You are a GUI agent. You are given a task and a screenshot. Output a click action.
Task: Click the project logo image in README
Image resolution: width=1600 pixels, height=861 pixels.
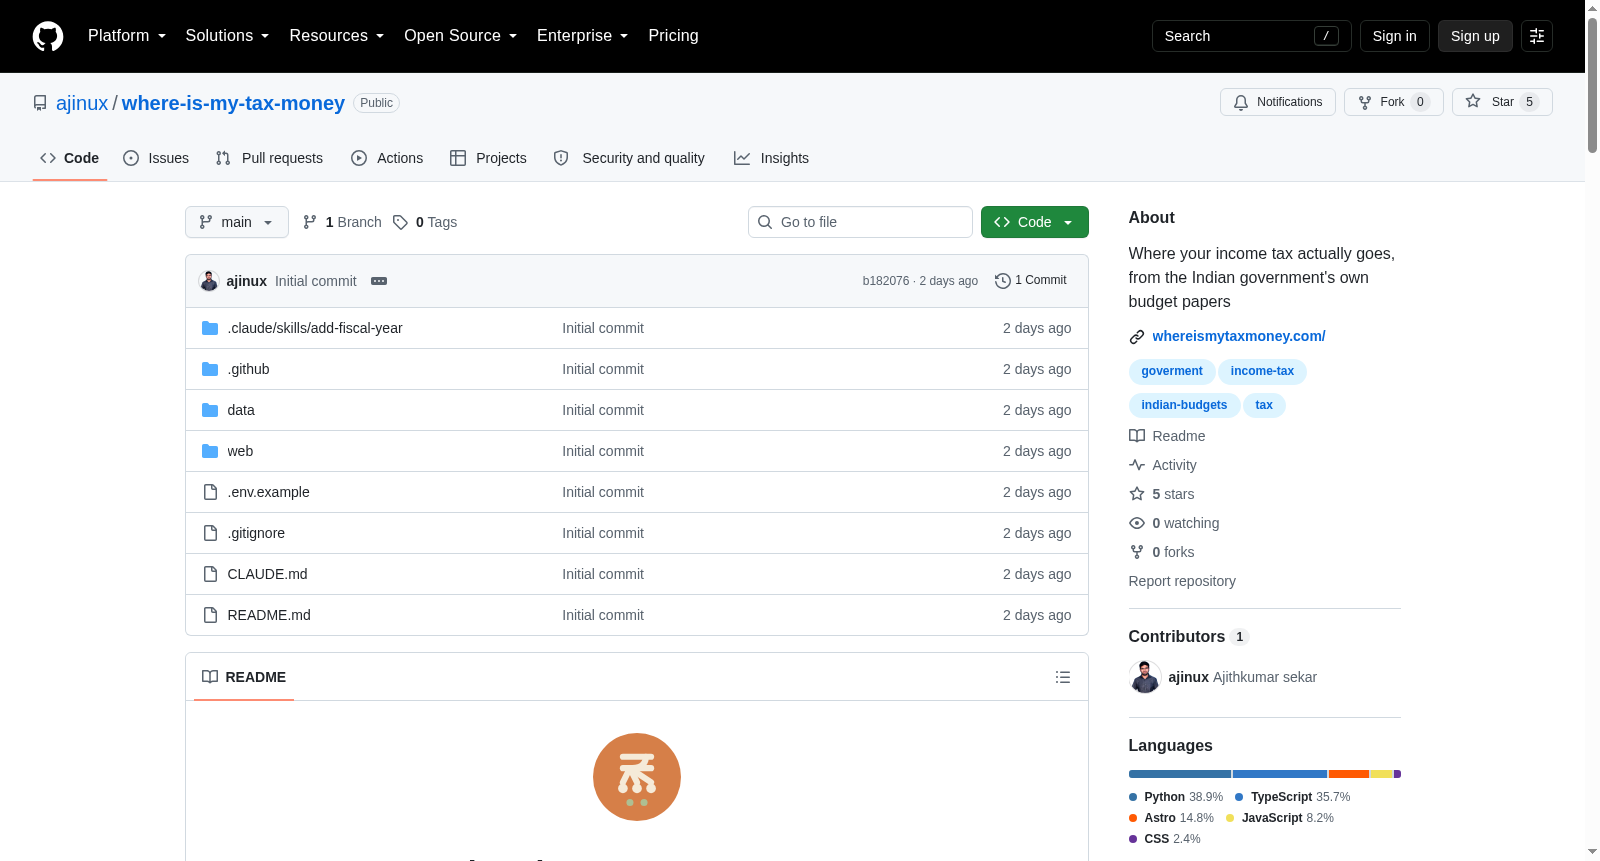click(x=637, y=777)
